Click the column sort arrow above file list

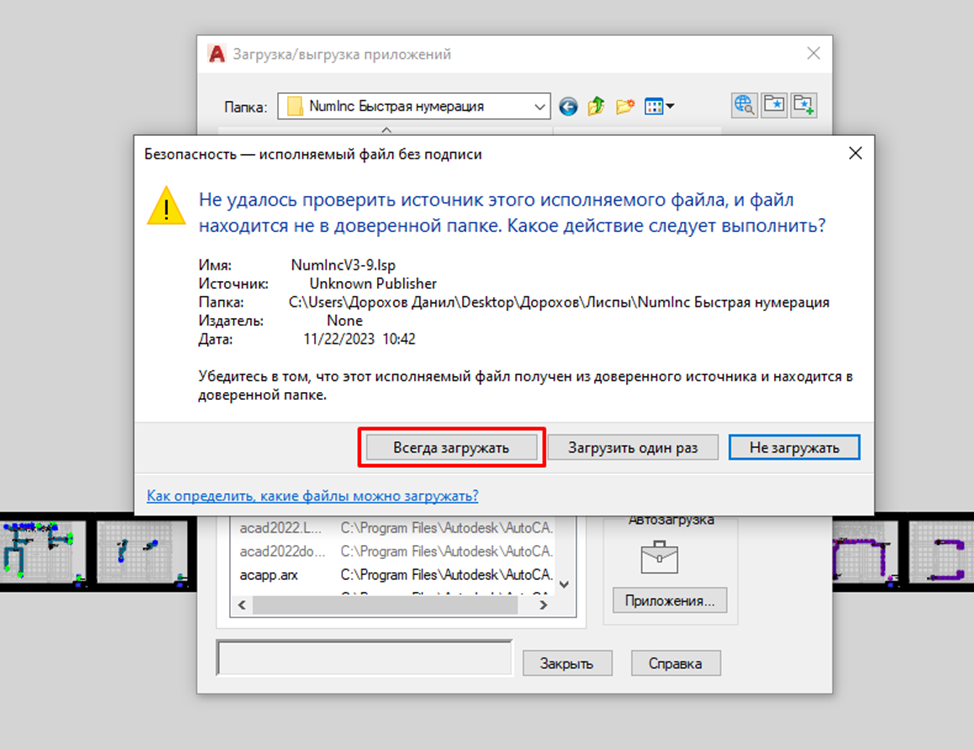click(386, 130)
